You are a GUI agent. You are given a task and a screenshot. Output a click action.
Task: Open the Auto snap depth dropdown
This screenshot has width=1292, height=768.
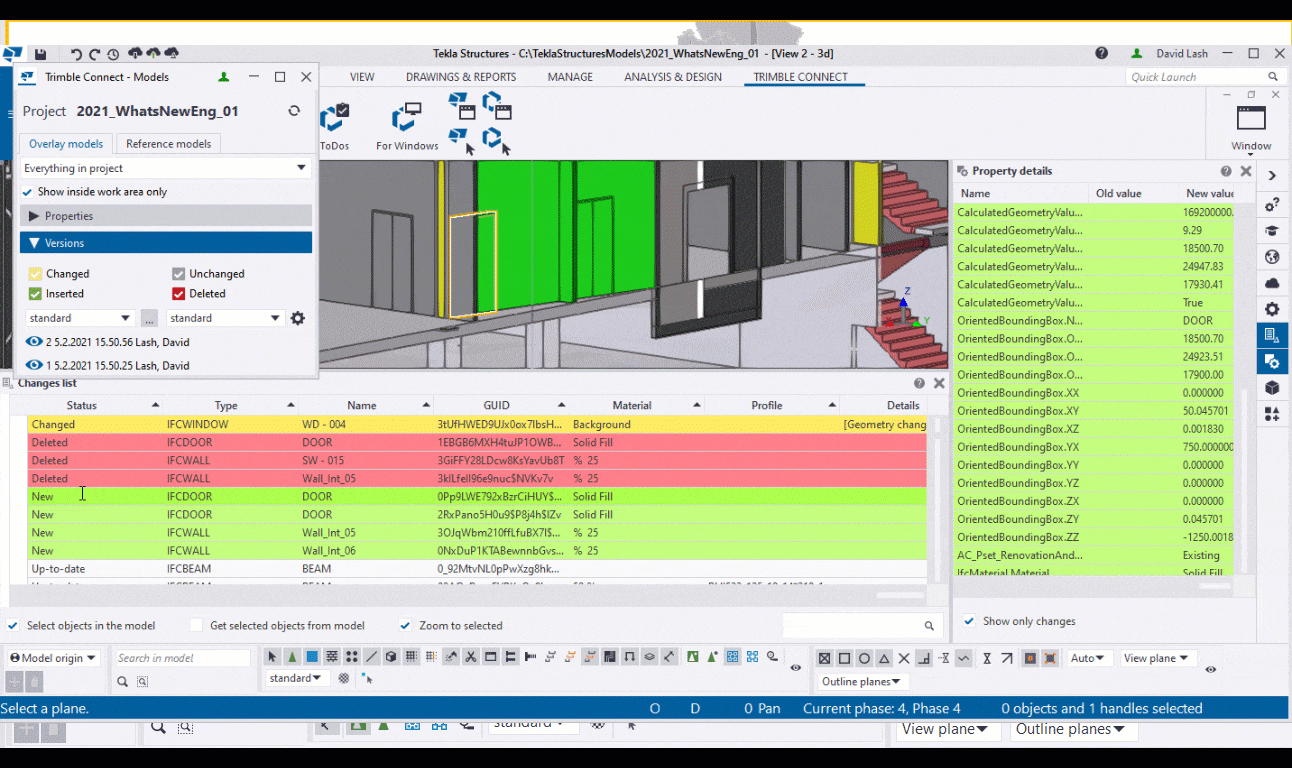(1088, 658)
